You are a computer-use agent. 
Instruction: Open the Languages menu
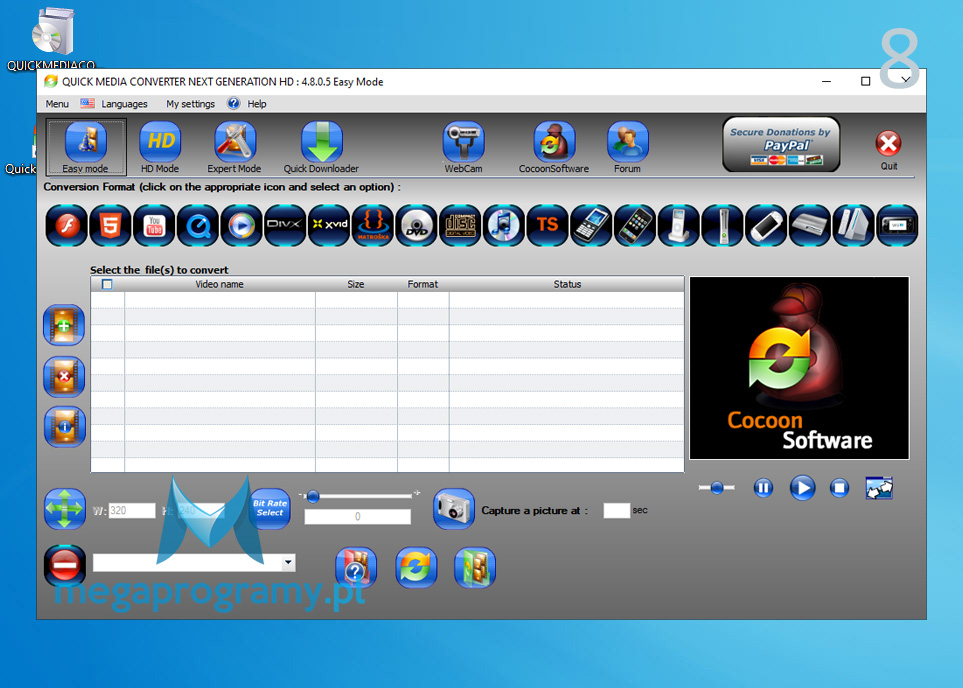click(124, 104)
